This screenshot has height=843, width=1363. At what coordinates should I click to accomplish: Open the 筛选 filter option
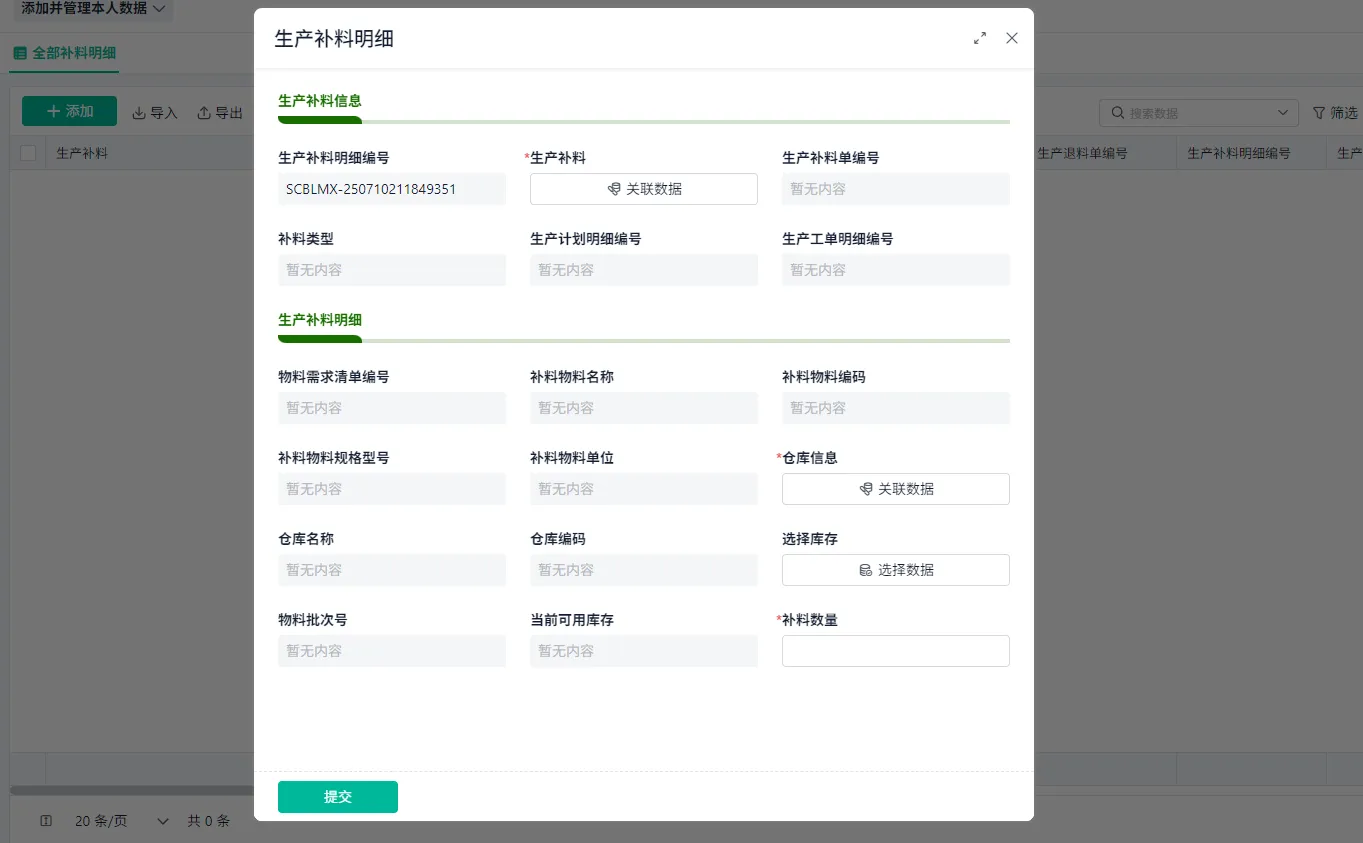tap(1335, 113)
